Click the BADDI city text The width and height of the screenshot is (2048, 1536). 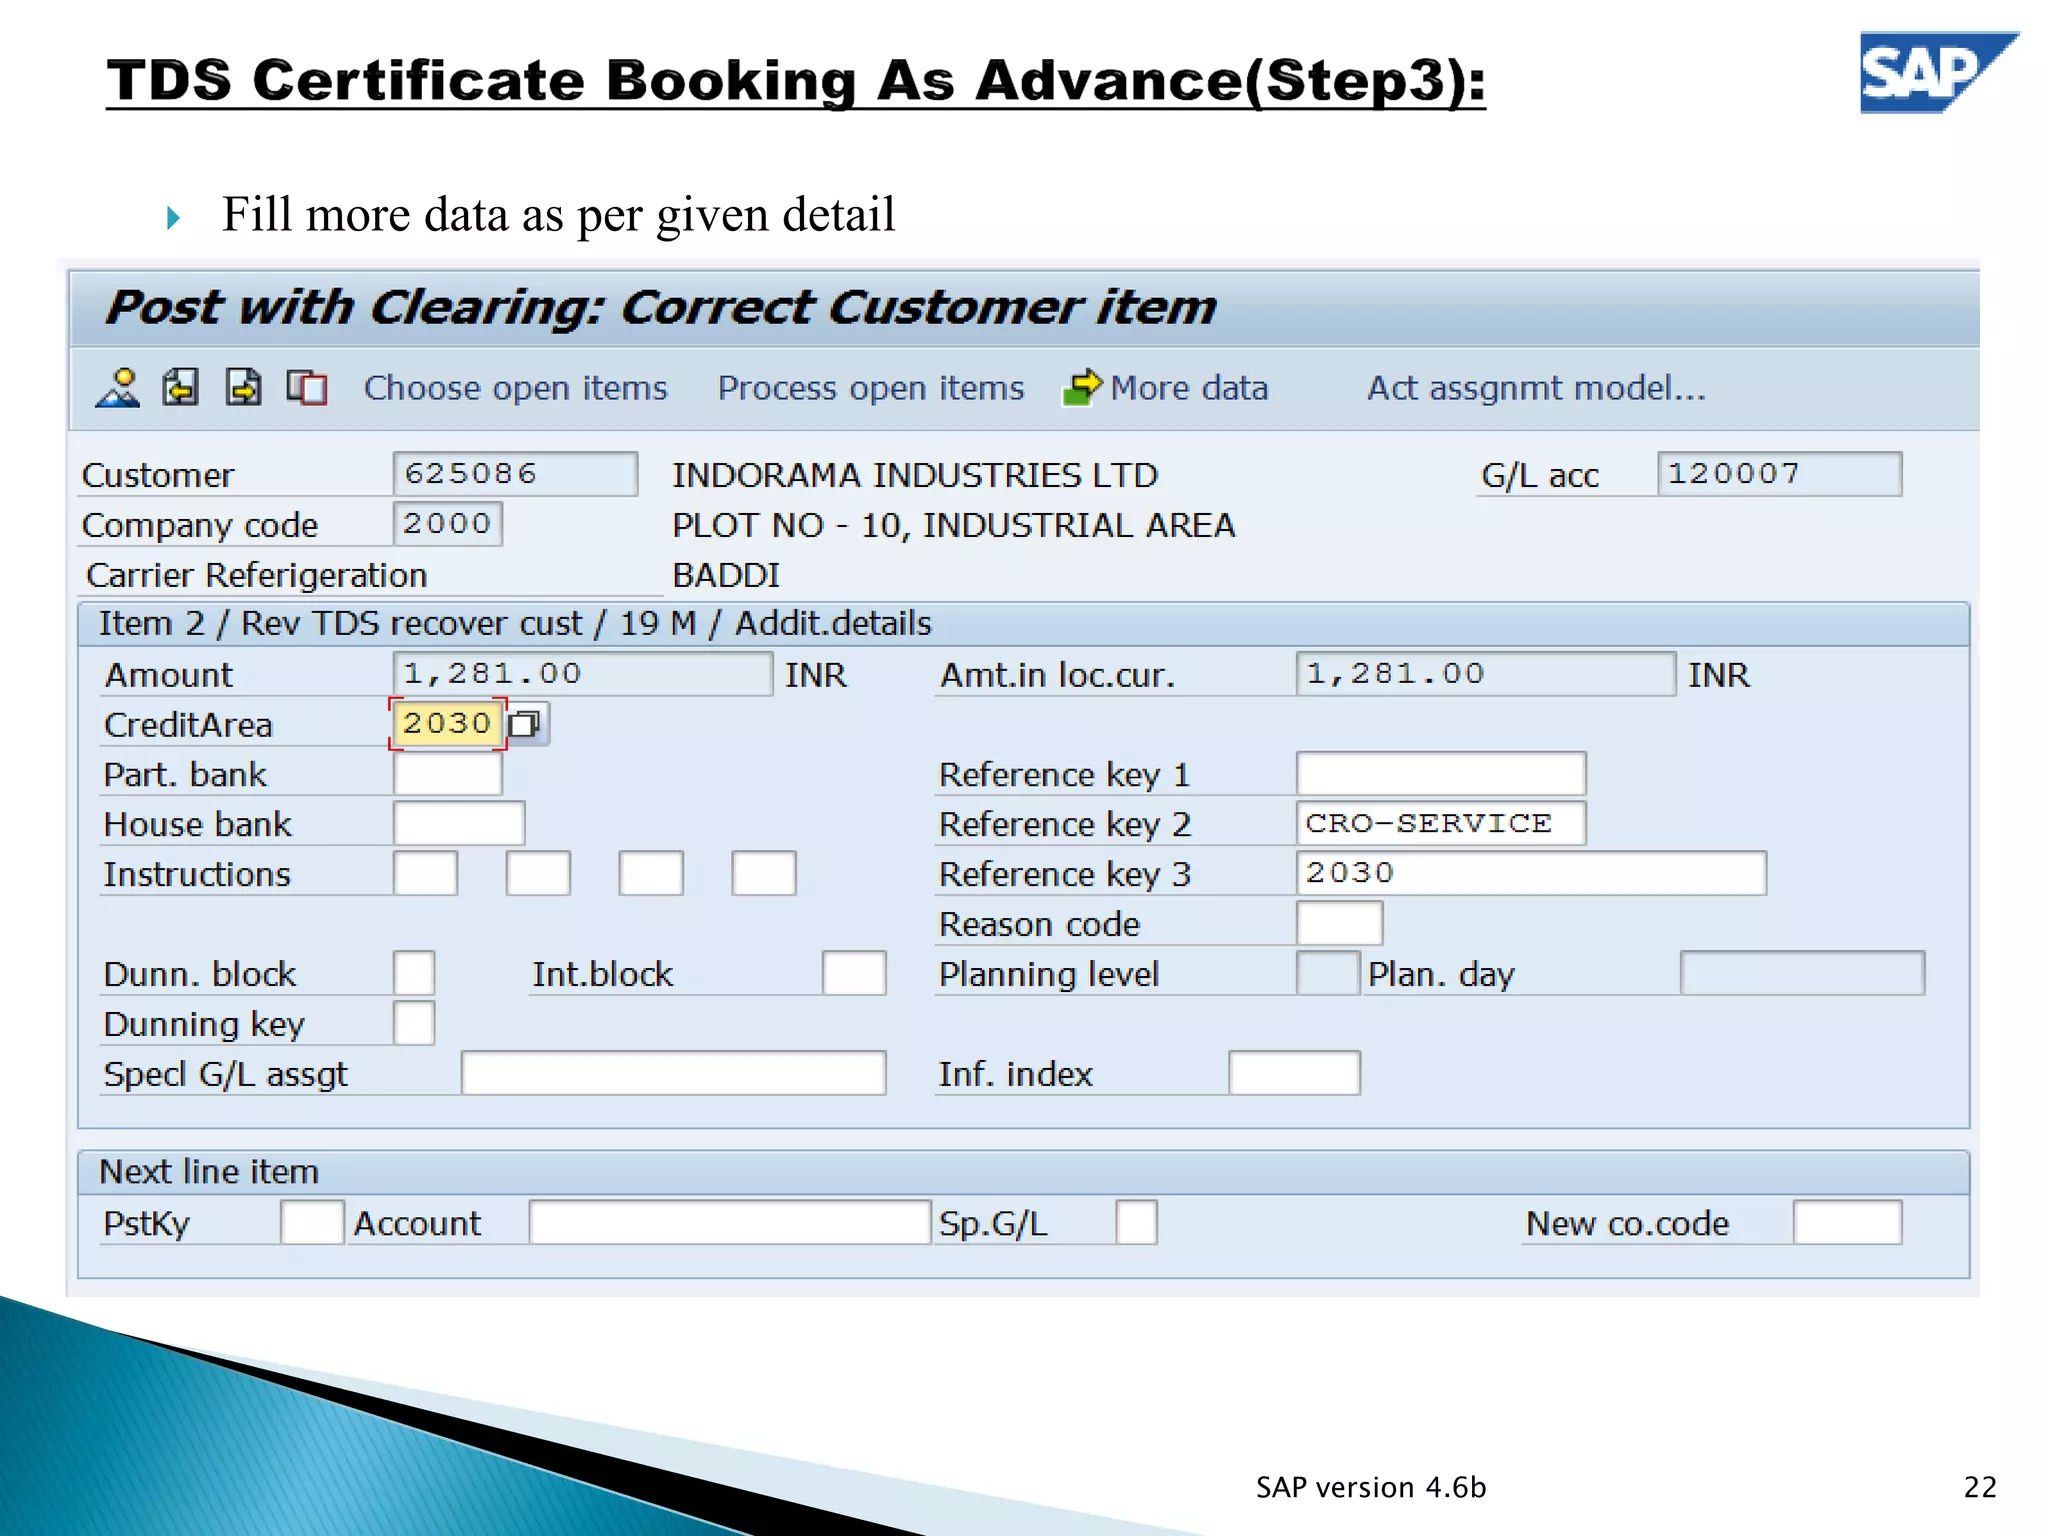pos(726,575)
